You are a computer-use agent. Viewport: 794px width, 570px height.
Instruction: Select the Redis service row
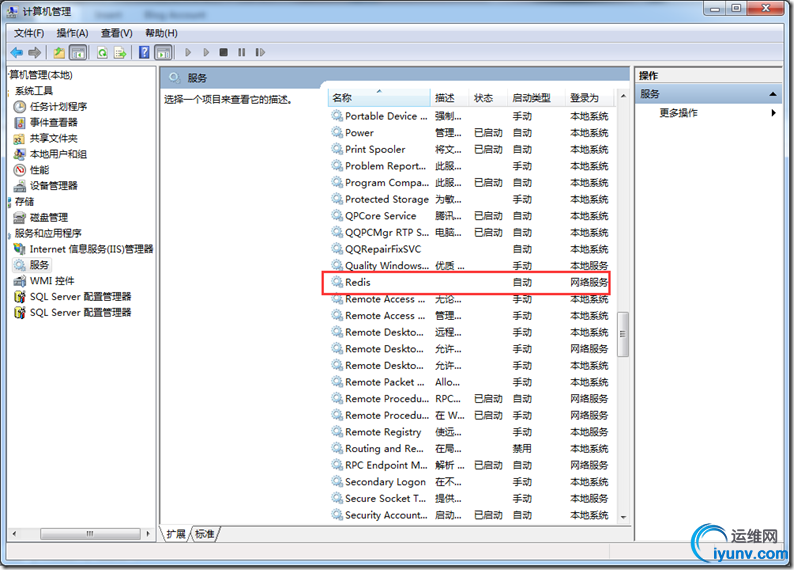click(x=469, y=282)
